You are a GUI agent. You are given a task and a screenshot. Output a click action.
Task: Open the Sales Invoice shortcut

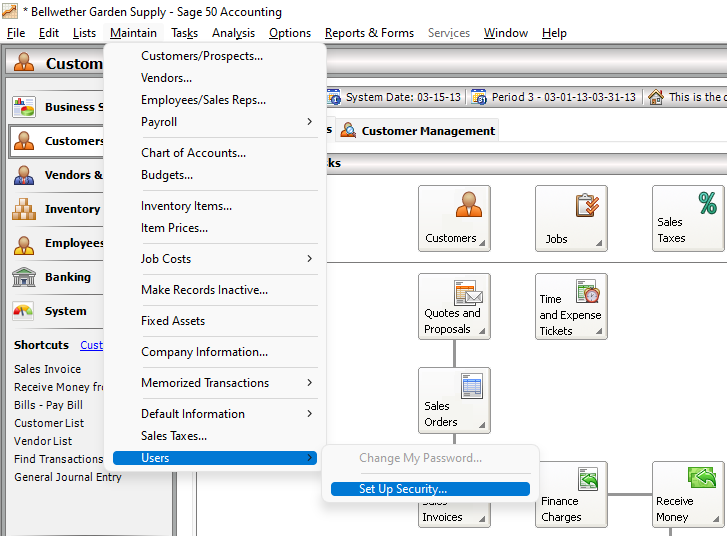click(x=47, y=369)
